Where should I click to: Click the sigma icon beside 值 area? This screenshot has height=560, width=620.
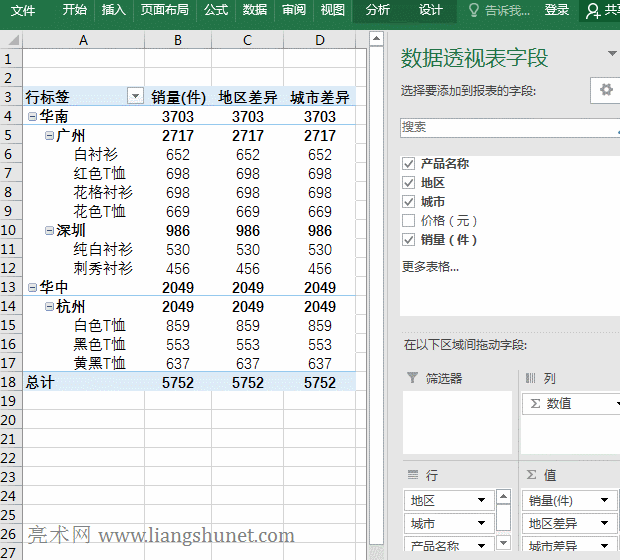[531, 475]
